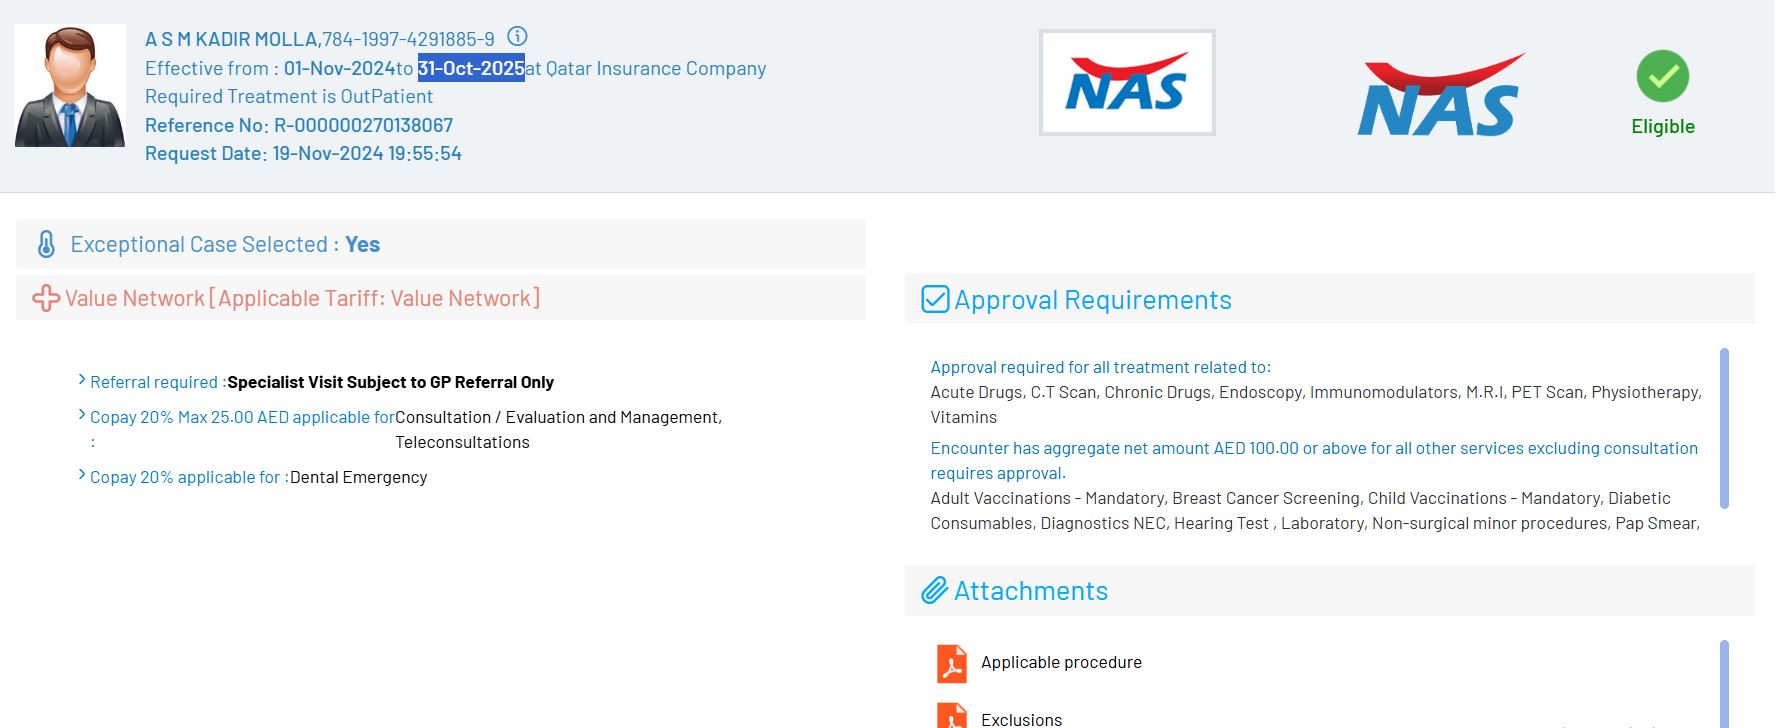Screen dimensions: 1778x728
Task: Click the Specialist Visit Subject to GP Referral text
Action: point(390,382)
